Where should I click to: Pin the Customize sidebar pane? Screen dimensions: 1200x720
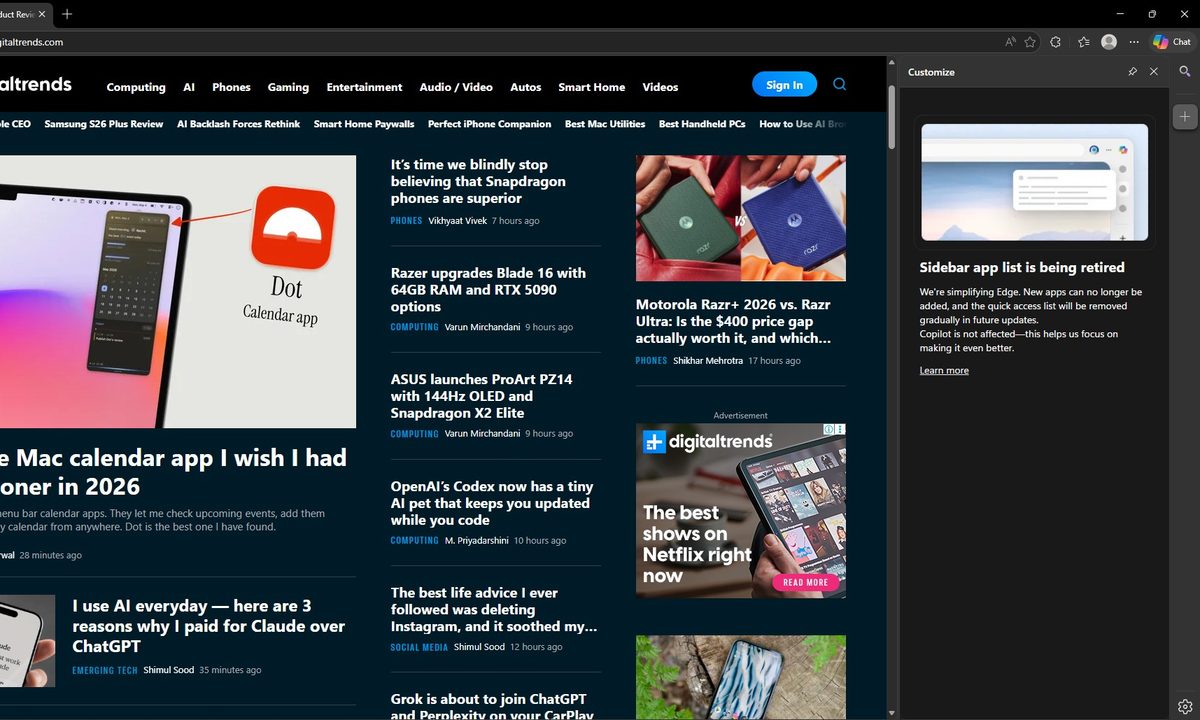click(1132, 72)
